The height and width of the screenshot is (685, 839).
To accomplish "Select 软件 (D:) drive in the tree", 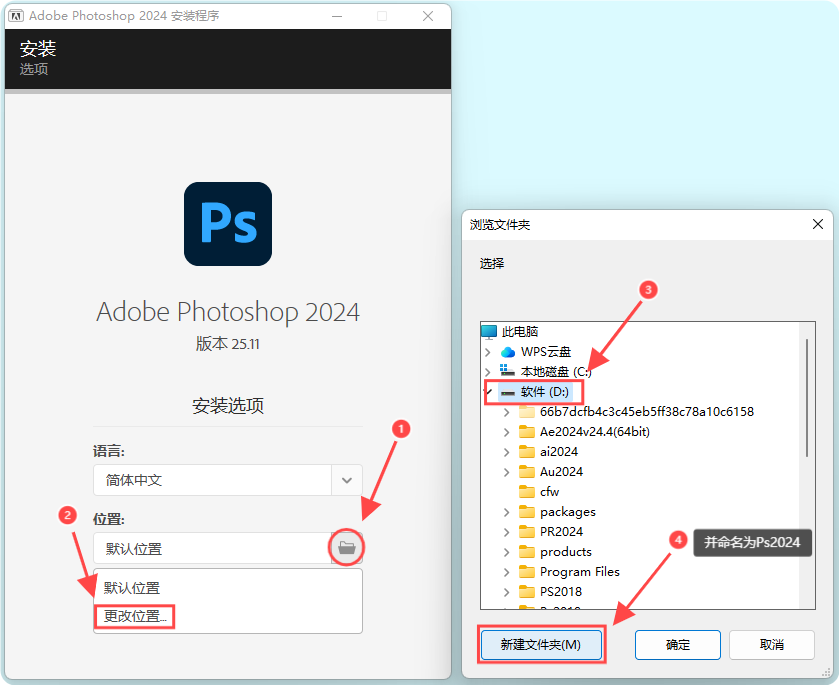I will (544, 392).
